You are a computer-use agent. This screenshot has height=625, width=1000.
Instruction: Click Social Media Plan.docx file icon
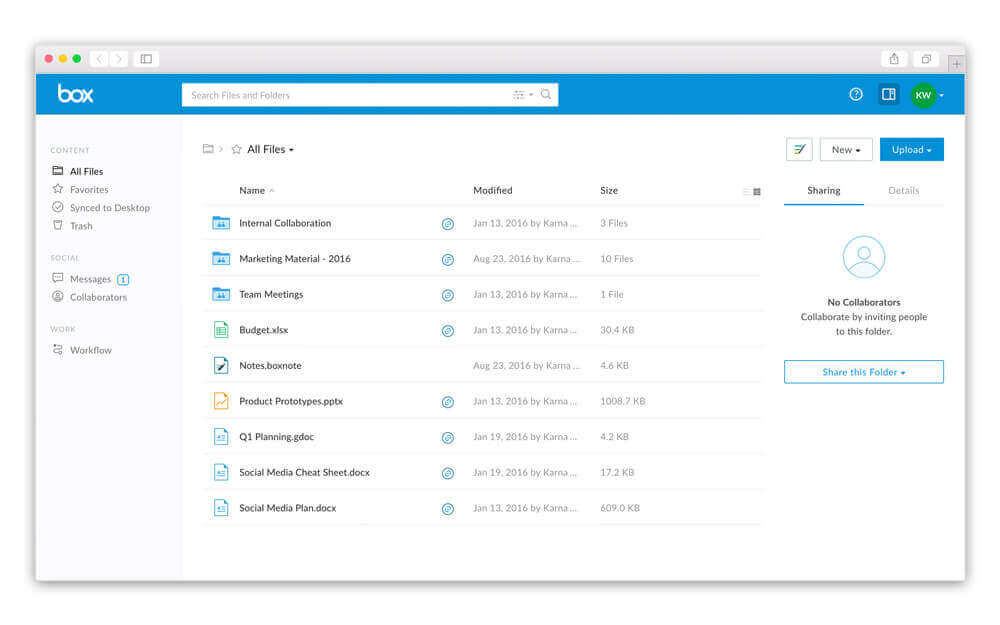221,508
